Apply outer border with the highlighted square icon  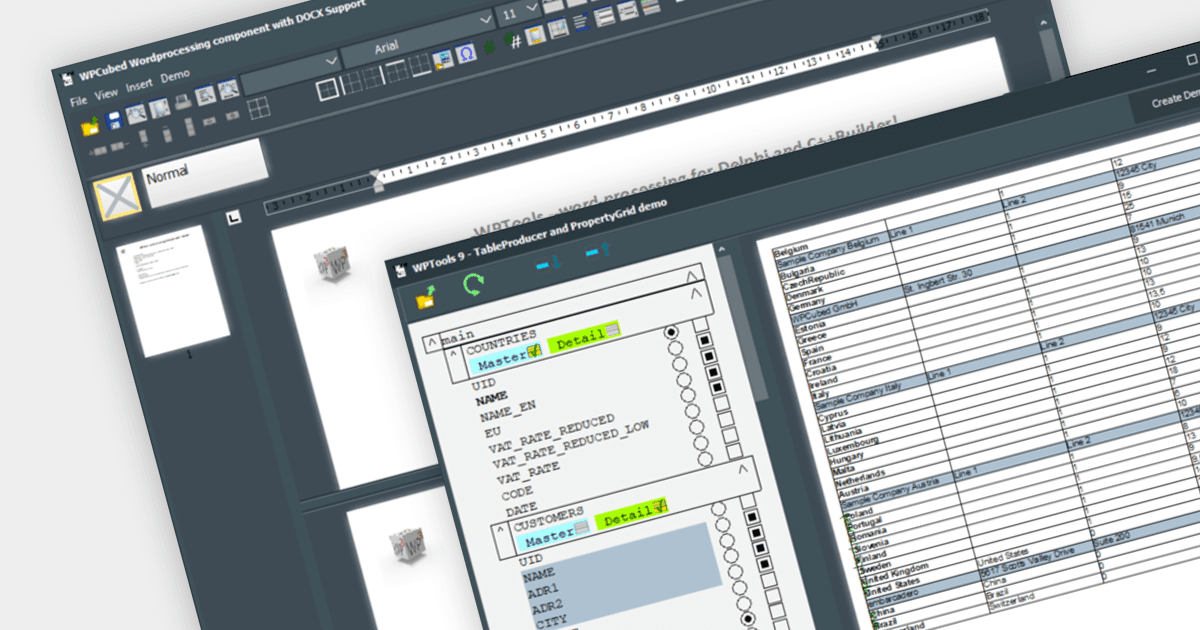click(x=328, y=90)
